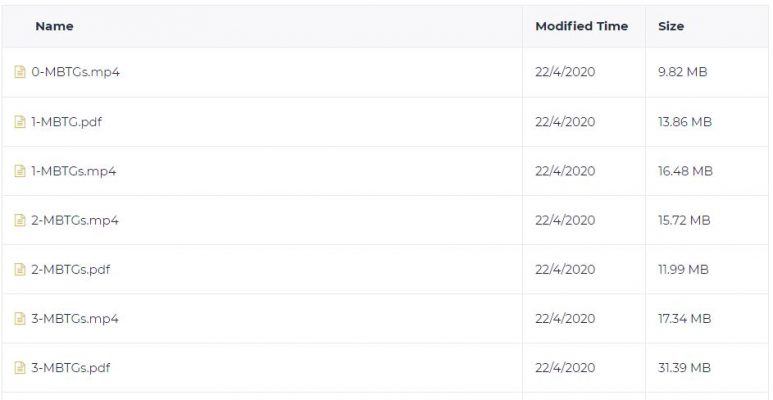Open the 1-MBTG.pdf file link
Viewport: 773px width, 400px height.
(x=67, y=121)
